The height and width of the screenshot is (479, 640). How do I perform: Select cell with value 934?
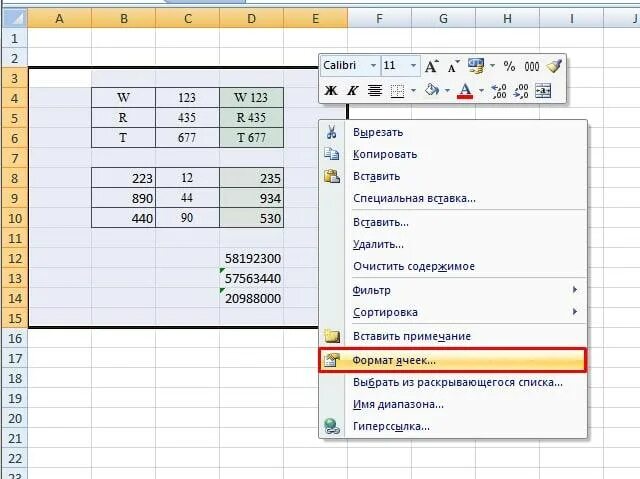coord(251,198)
